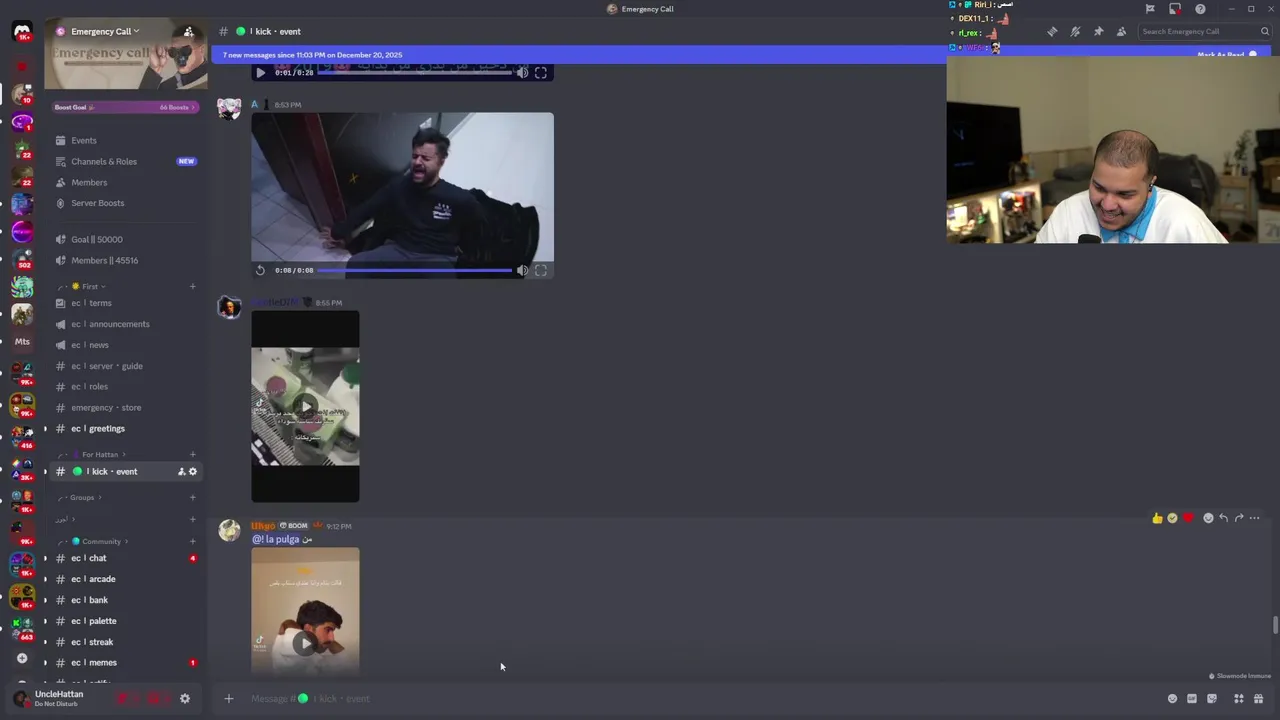Expand threads arrow for ec bank
Viewport: 1280px width, 720px height.
(x=44, y=600)
